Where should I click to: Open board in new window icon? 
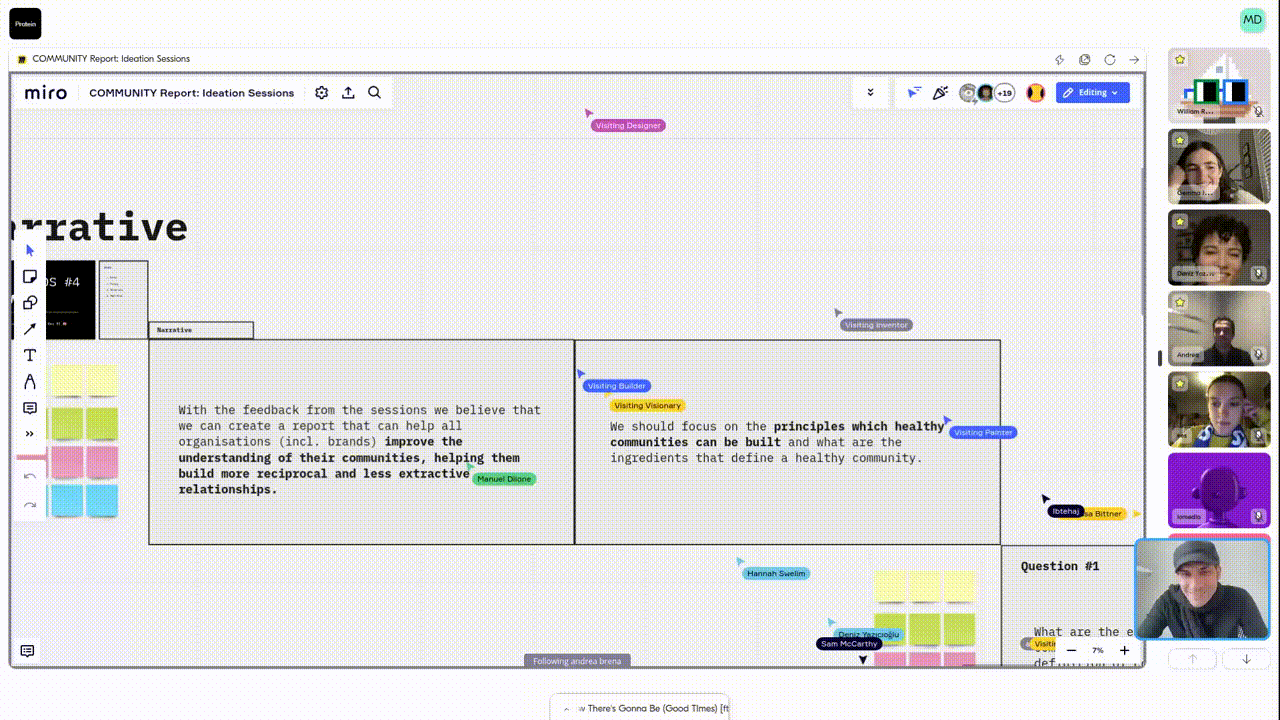pyautogui.click(x=1085, y=60)
